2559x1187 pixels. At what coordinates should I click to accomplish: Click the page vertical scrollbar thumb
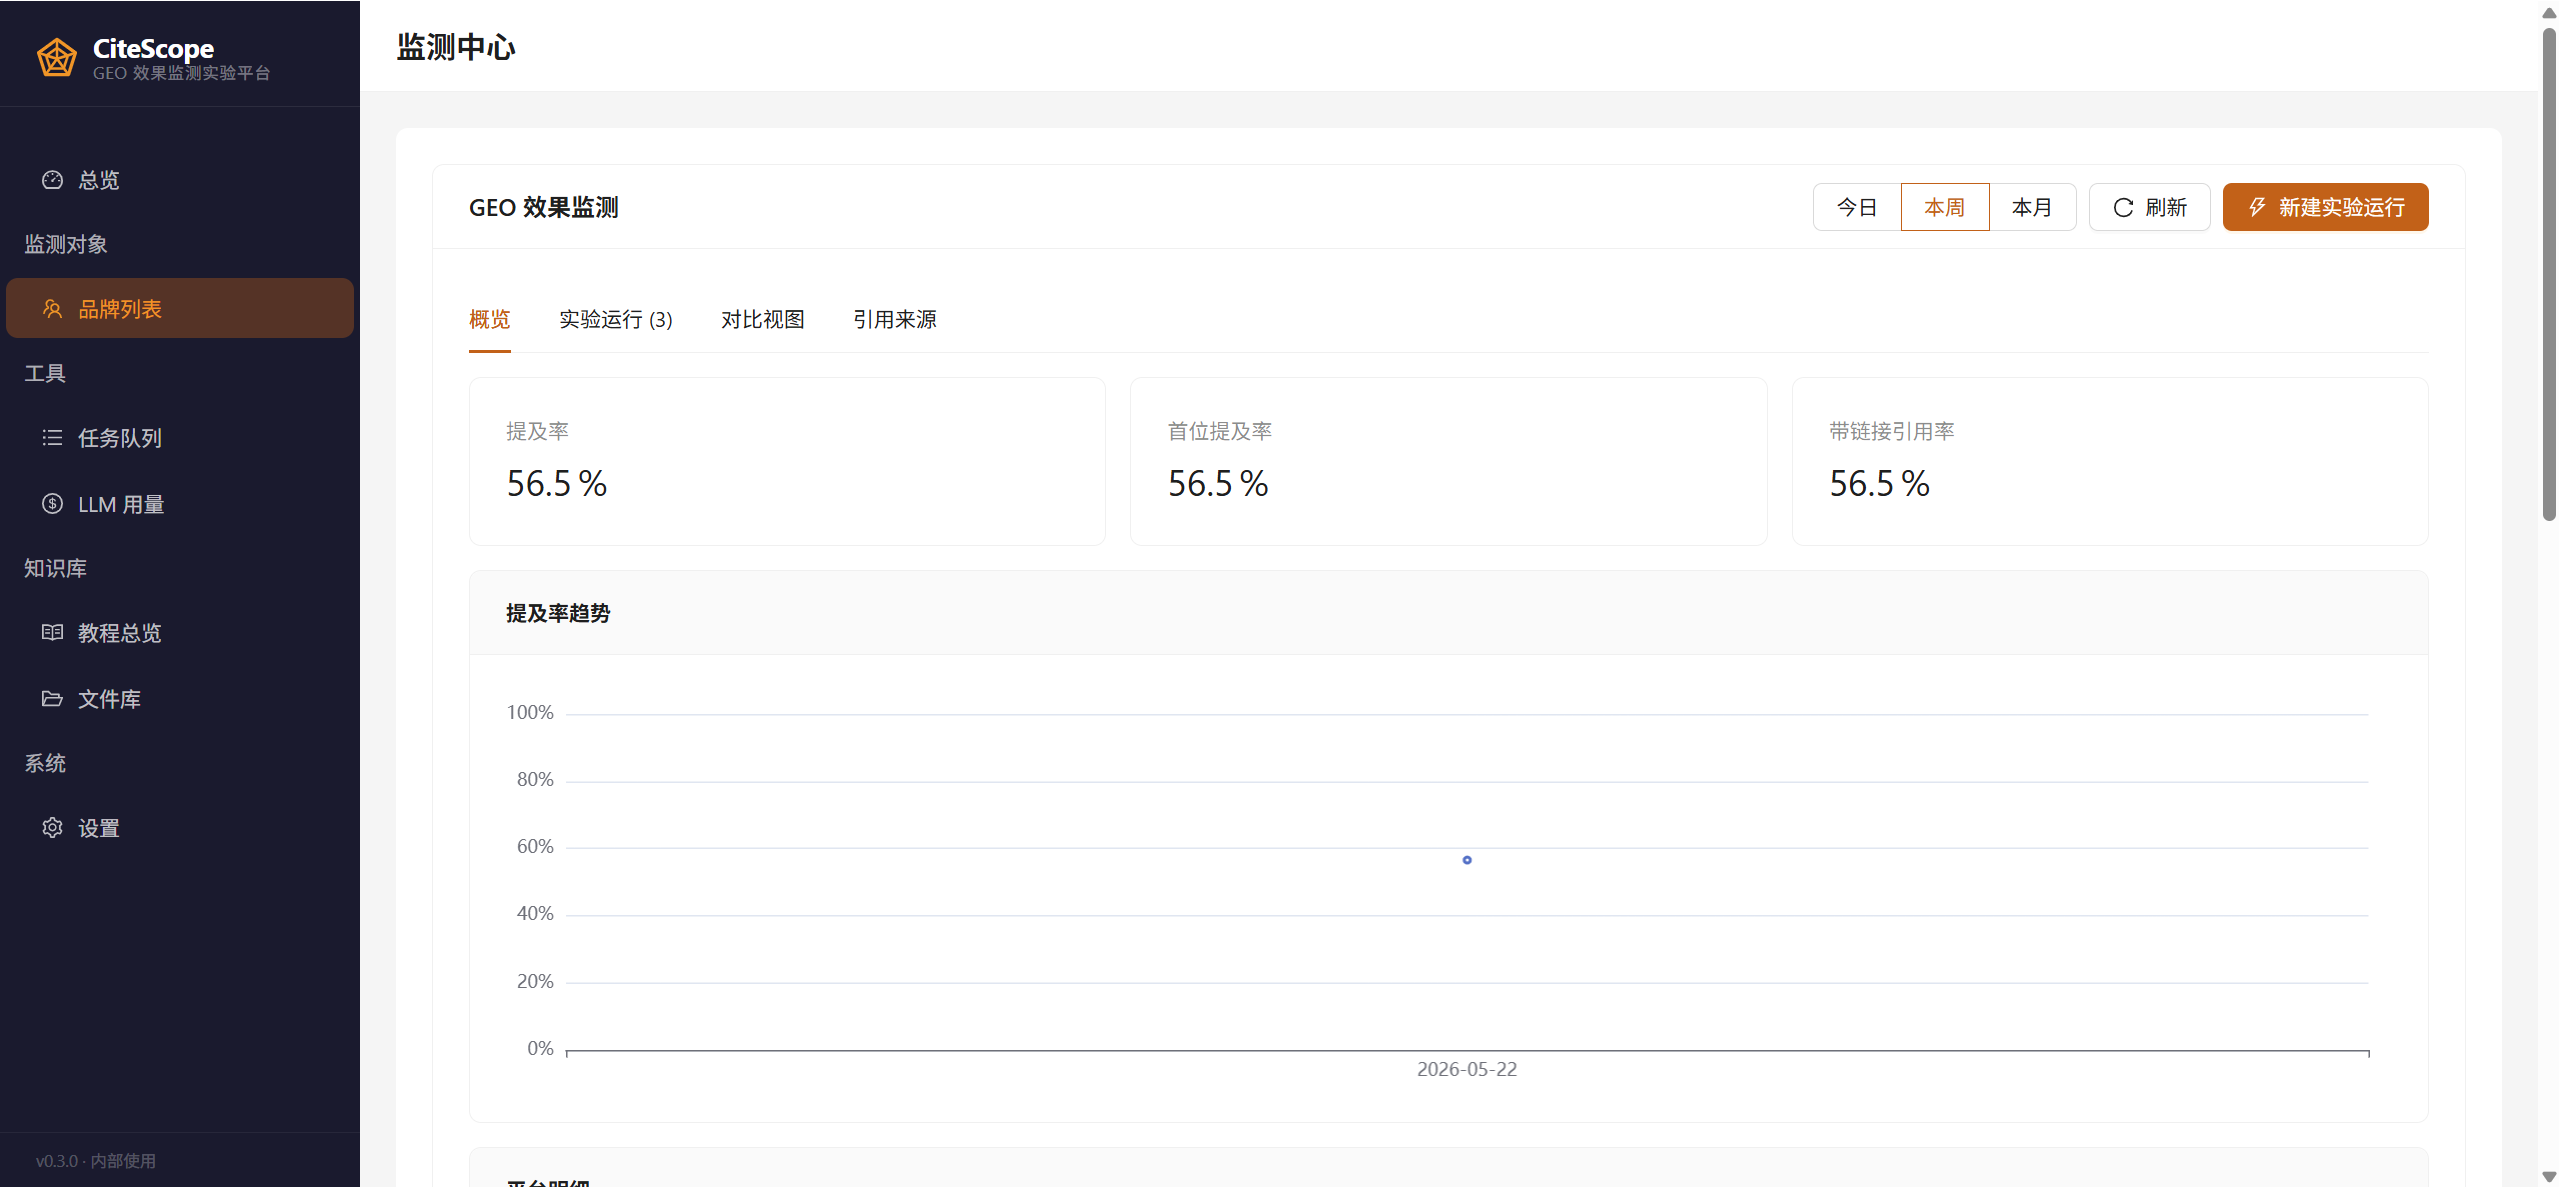pyautogui.click(x=2549, y=275)
